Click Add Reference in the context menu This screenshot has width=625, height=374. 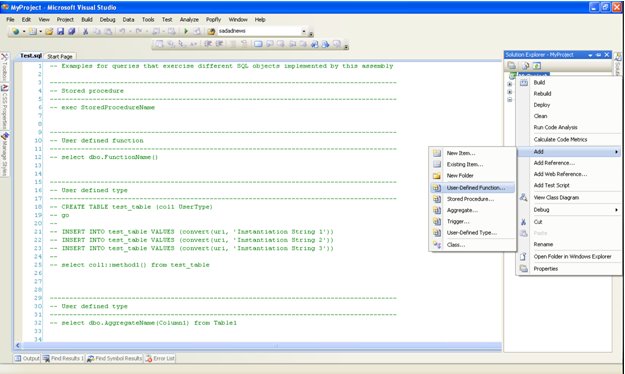coord(568,163)
